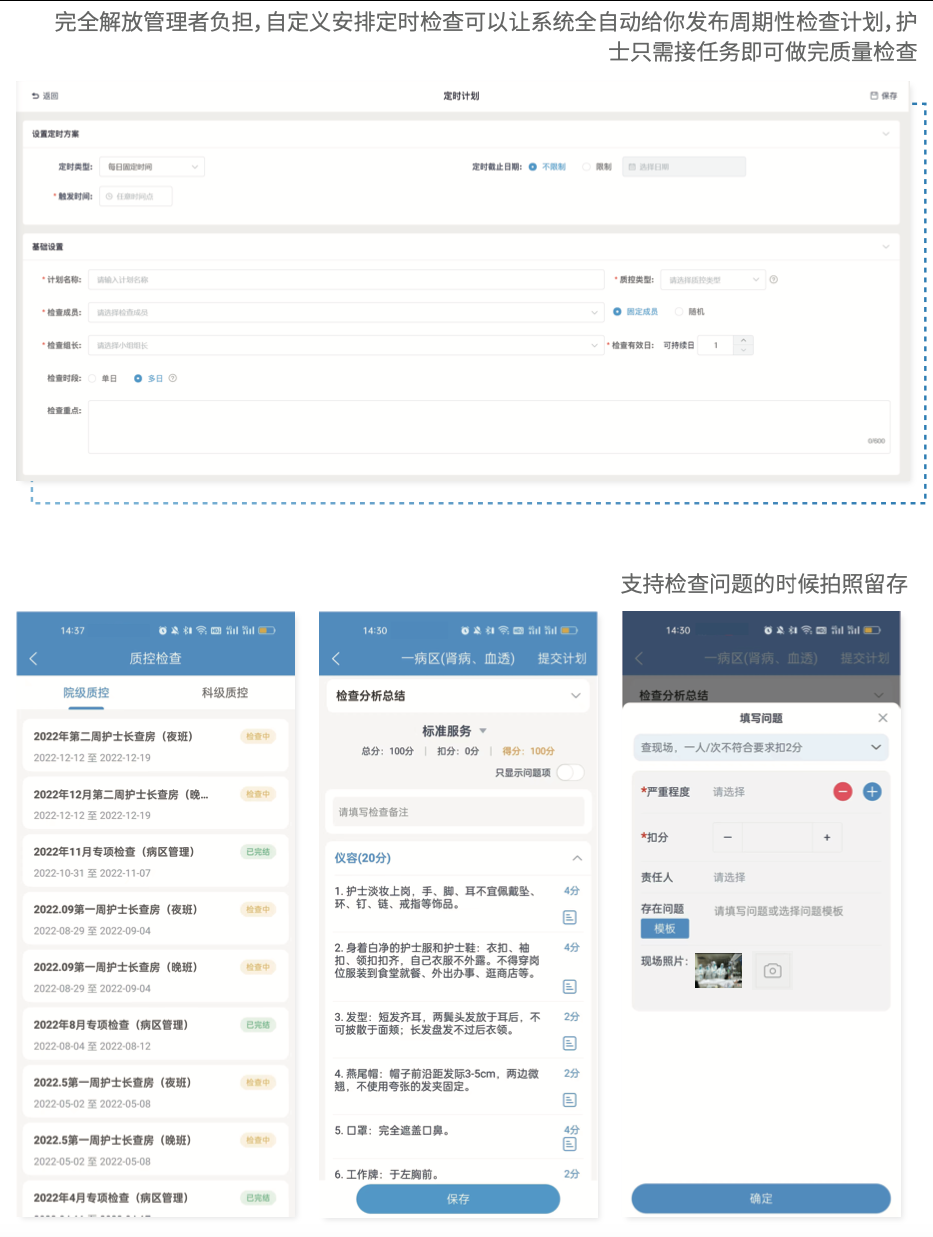Collapse the 基础设置 section
Viewport: 933px width, 1237px height.
885,246
